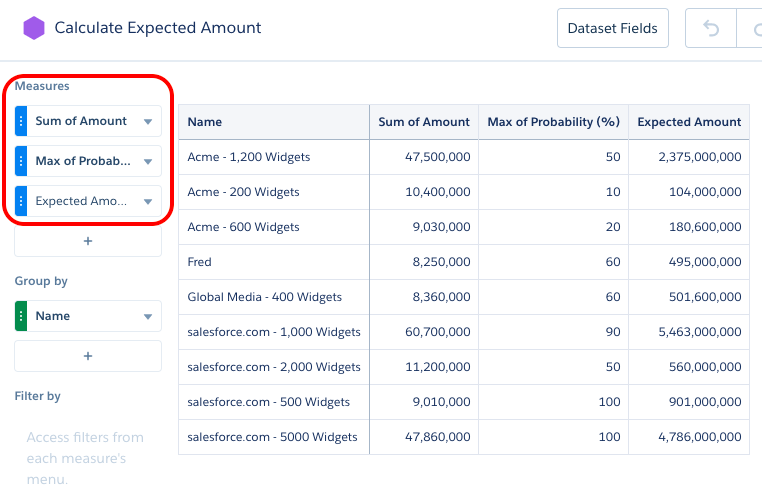Click the Measures section label
Viewport: 762px width, 496px height.
[42, 86]
